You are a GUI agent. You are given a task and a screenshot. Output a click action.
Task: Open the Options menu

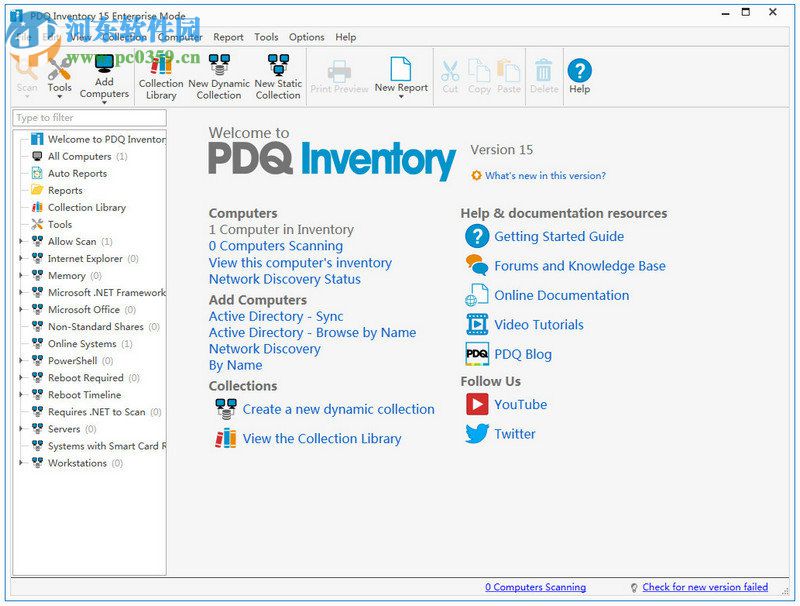pos(306,37)
